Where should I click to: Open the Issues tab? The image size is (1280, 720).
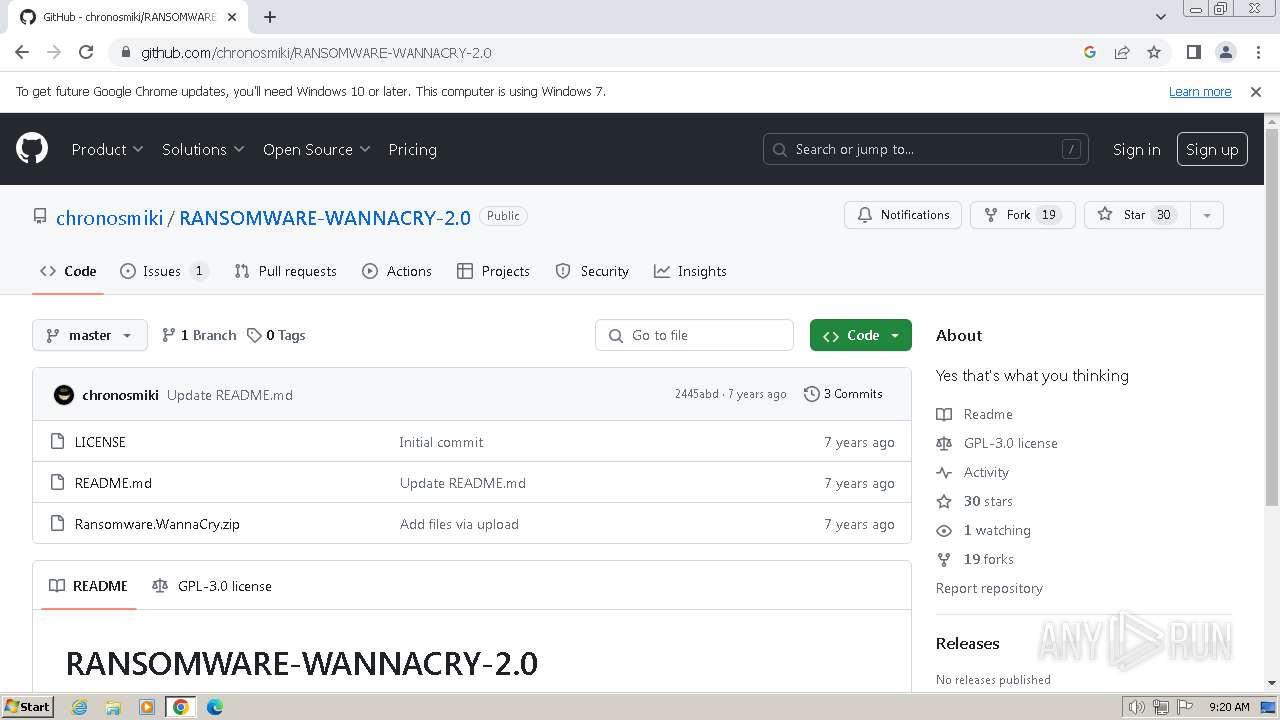pos(164,271)
